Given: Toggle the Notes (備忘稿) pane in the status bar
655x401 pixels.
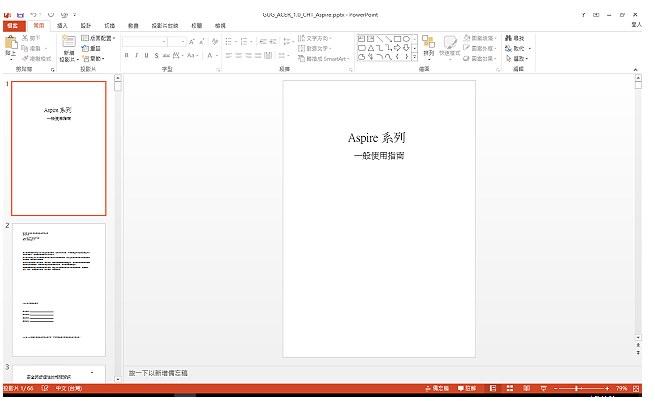Looking at the screenshot, I should [x=437, y=388].
